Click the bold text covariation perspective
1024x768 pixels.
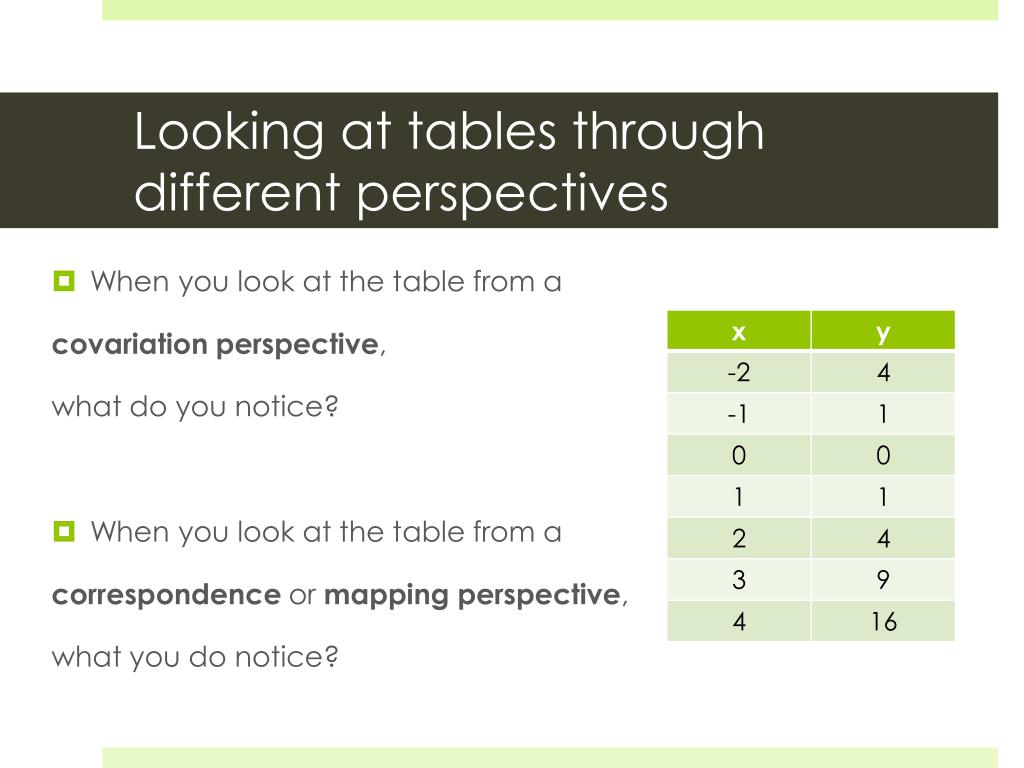coord(216,345)
